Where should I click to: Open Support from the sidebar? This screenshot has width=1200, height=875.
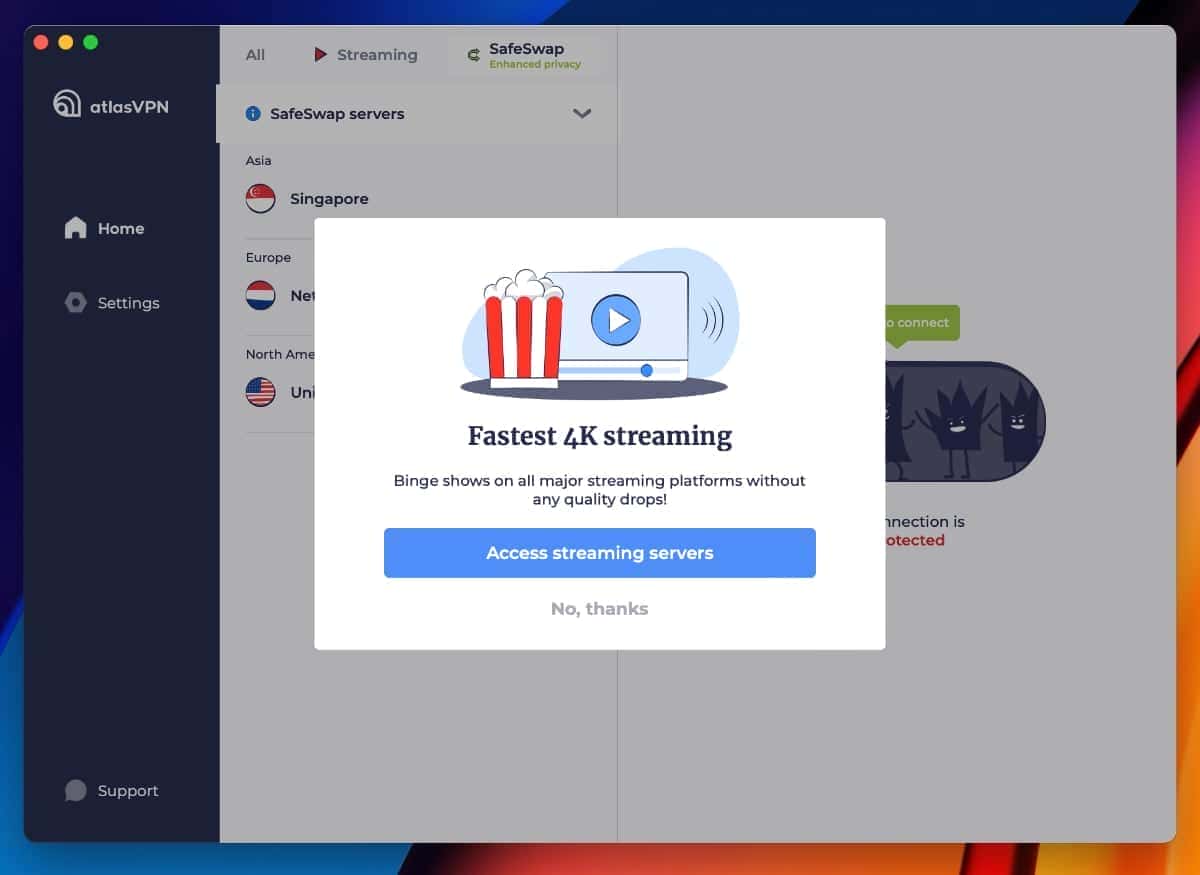coord(112,791)
